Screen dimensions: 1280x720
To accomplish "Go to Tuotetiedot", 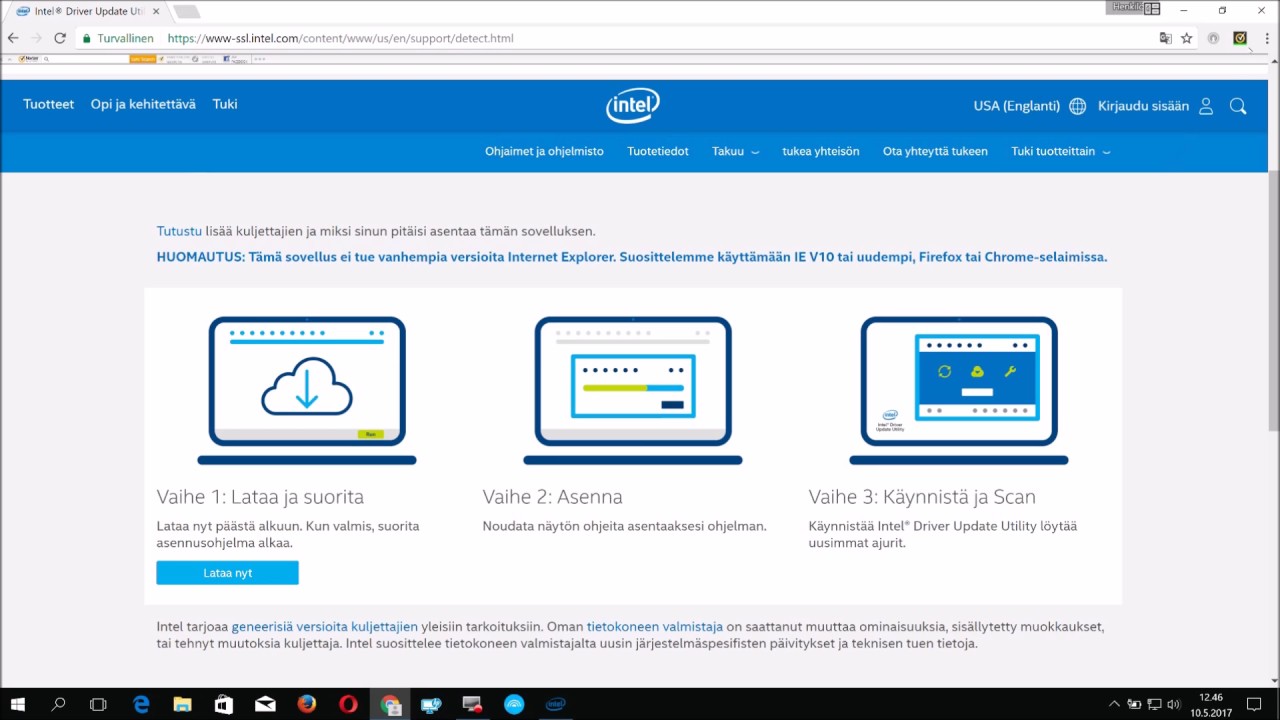I will (x=658, y=152).
